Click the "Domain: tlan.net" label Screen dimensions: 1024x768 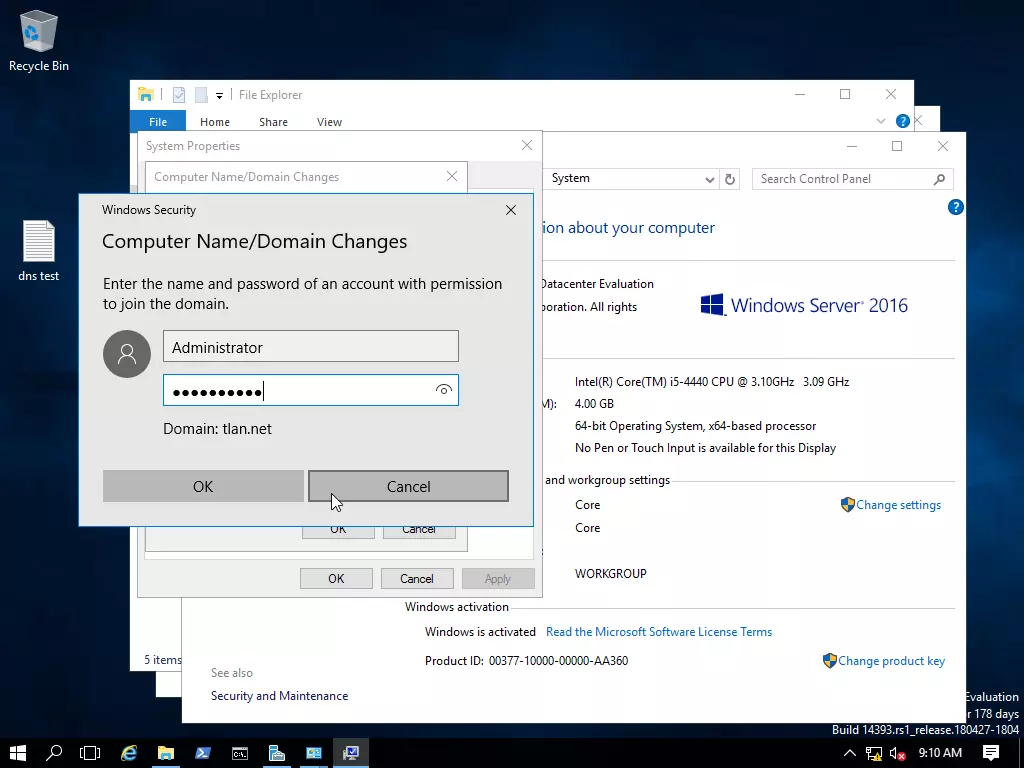click(x=217, y=428)
